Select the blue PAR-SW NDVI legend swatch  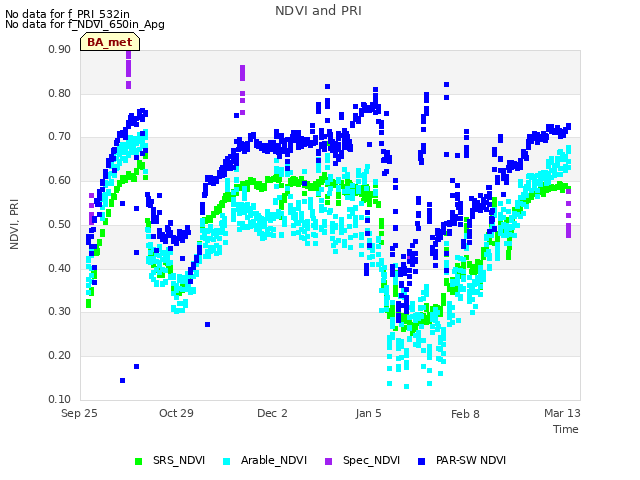pos(422,461)
